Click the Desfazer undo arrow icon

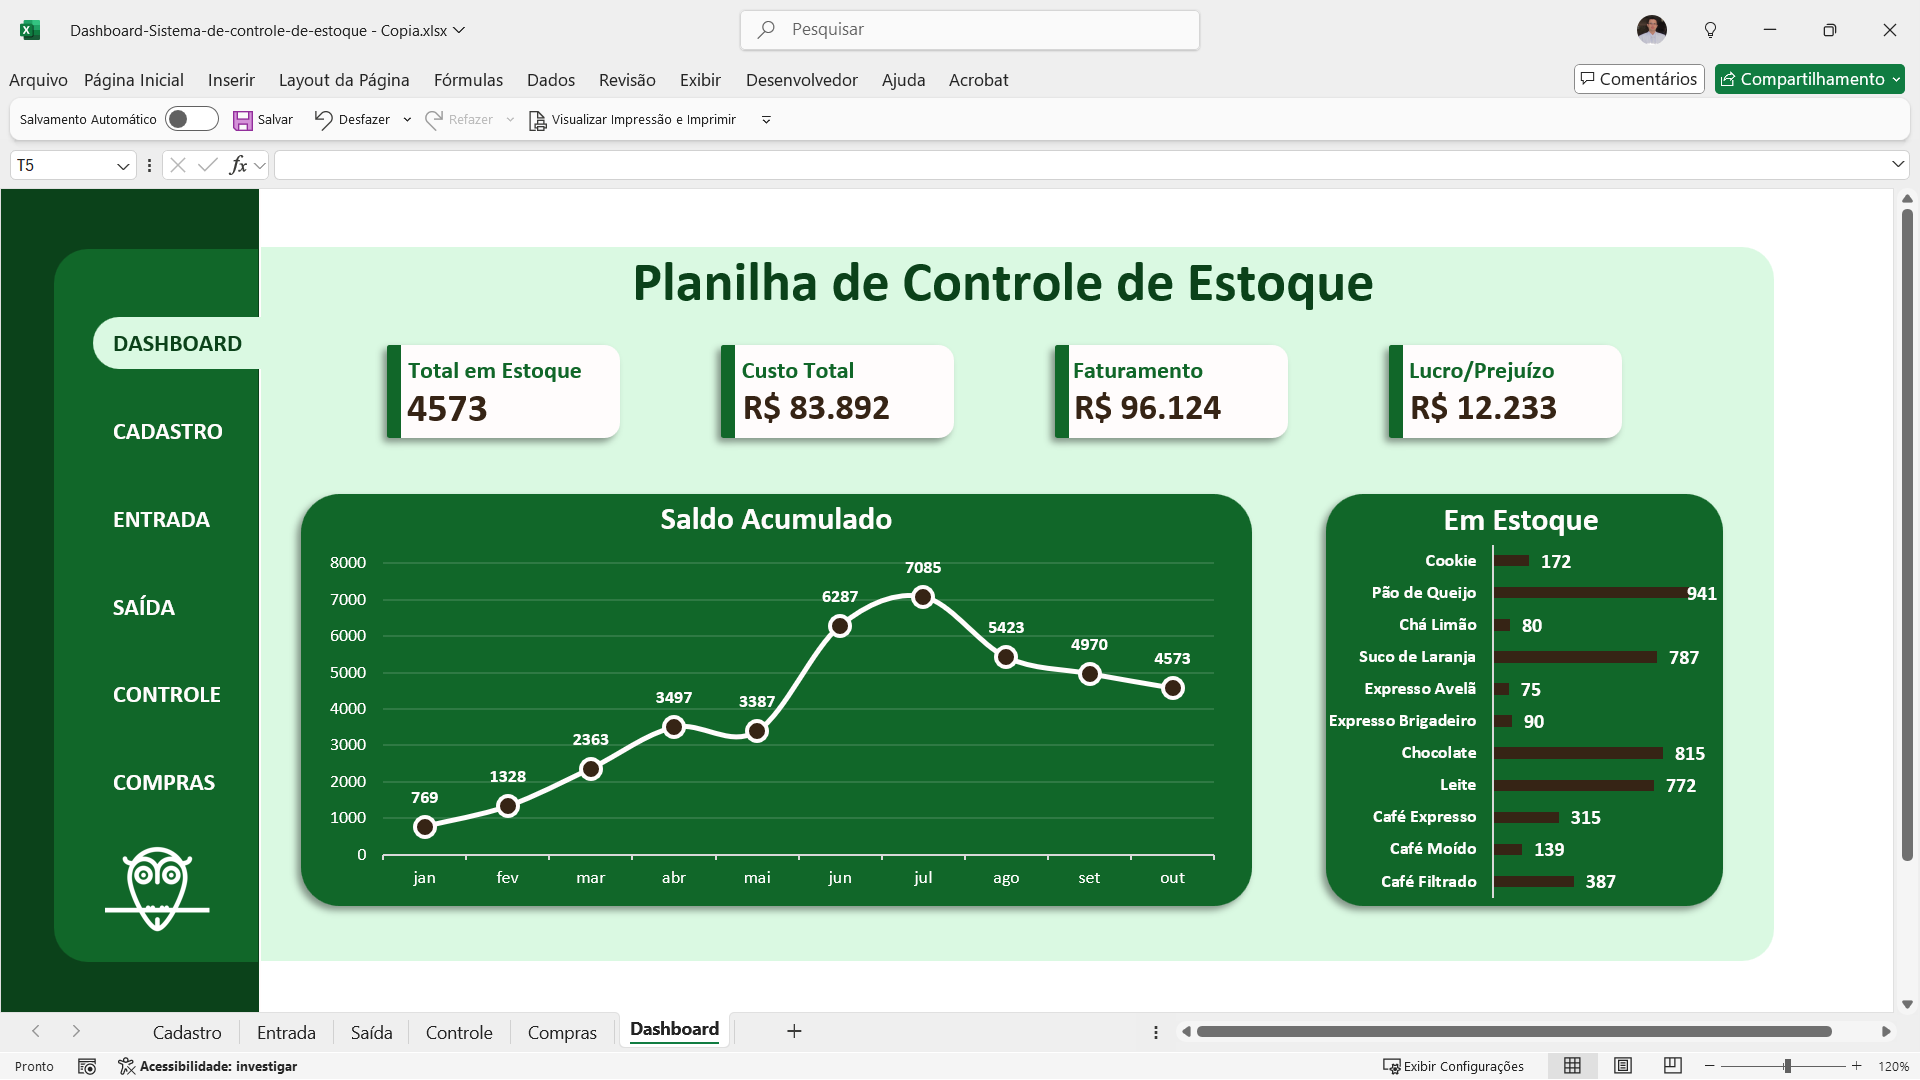(323, 120)
